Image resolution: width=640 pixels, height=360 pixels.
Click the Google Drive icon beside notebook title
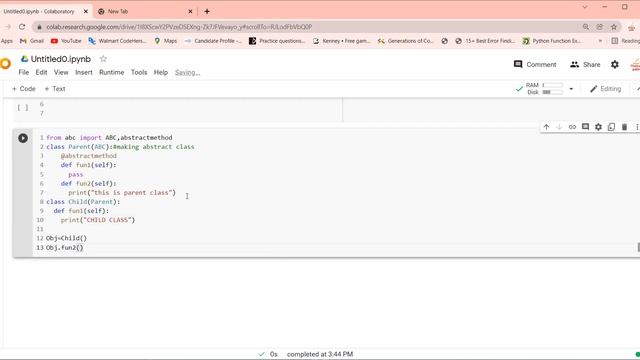tap(24, 59)
